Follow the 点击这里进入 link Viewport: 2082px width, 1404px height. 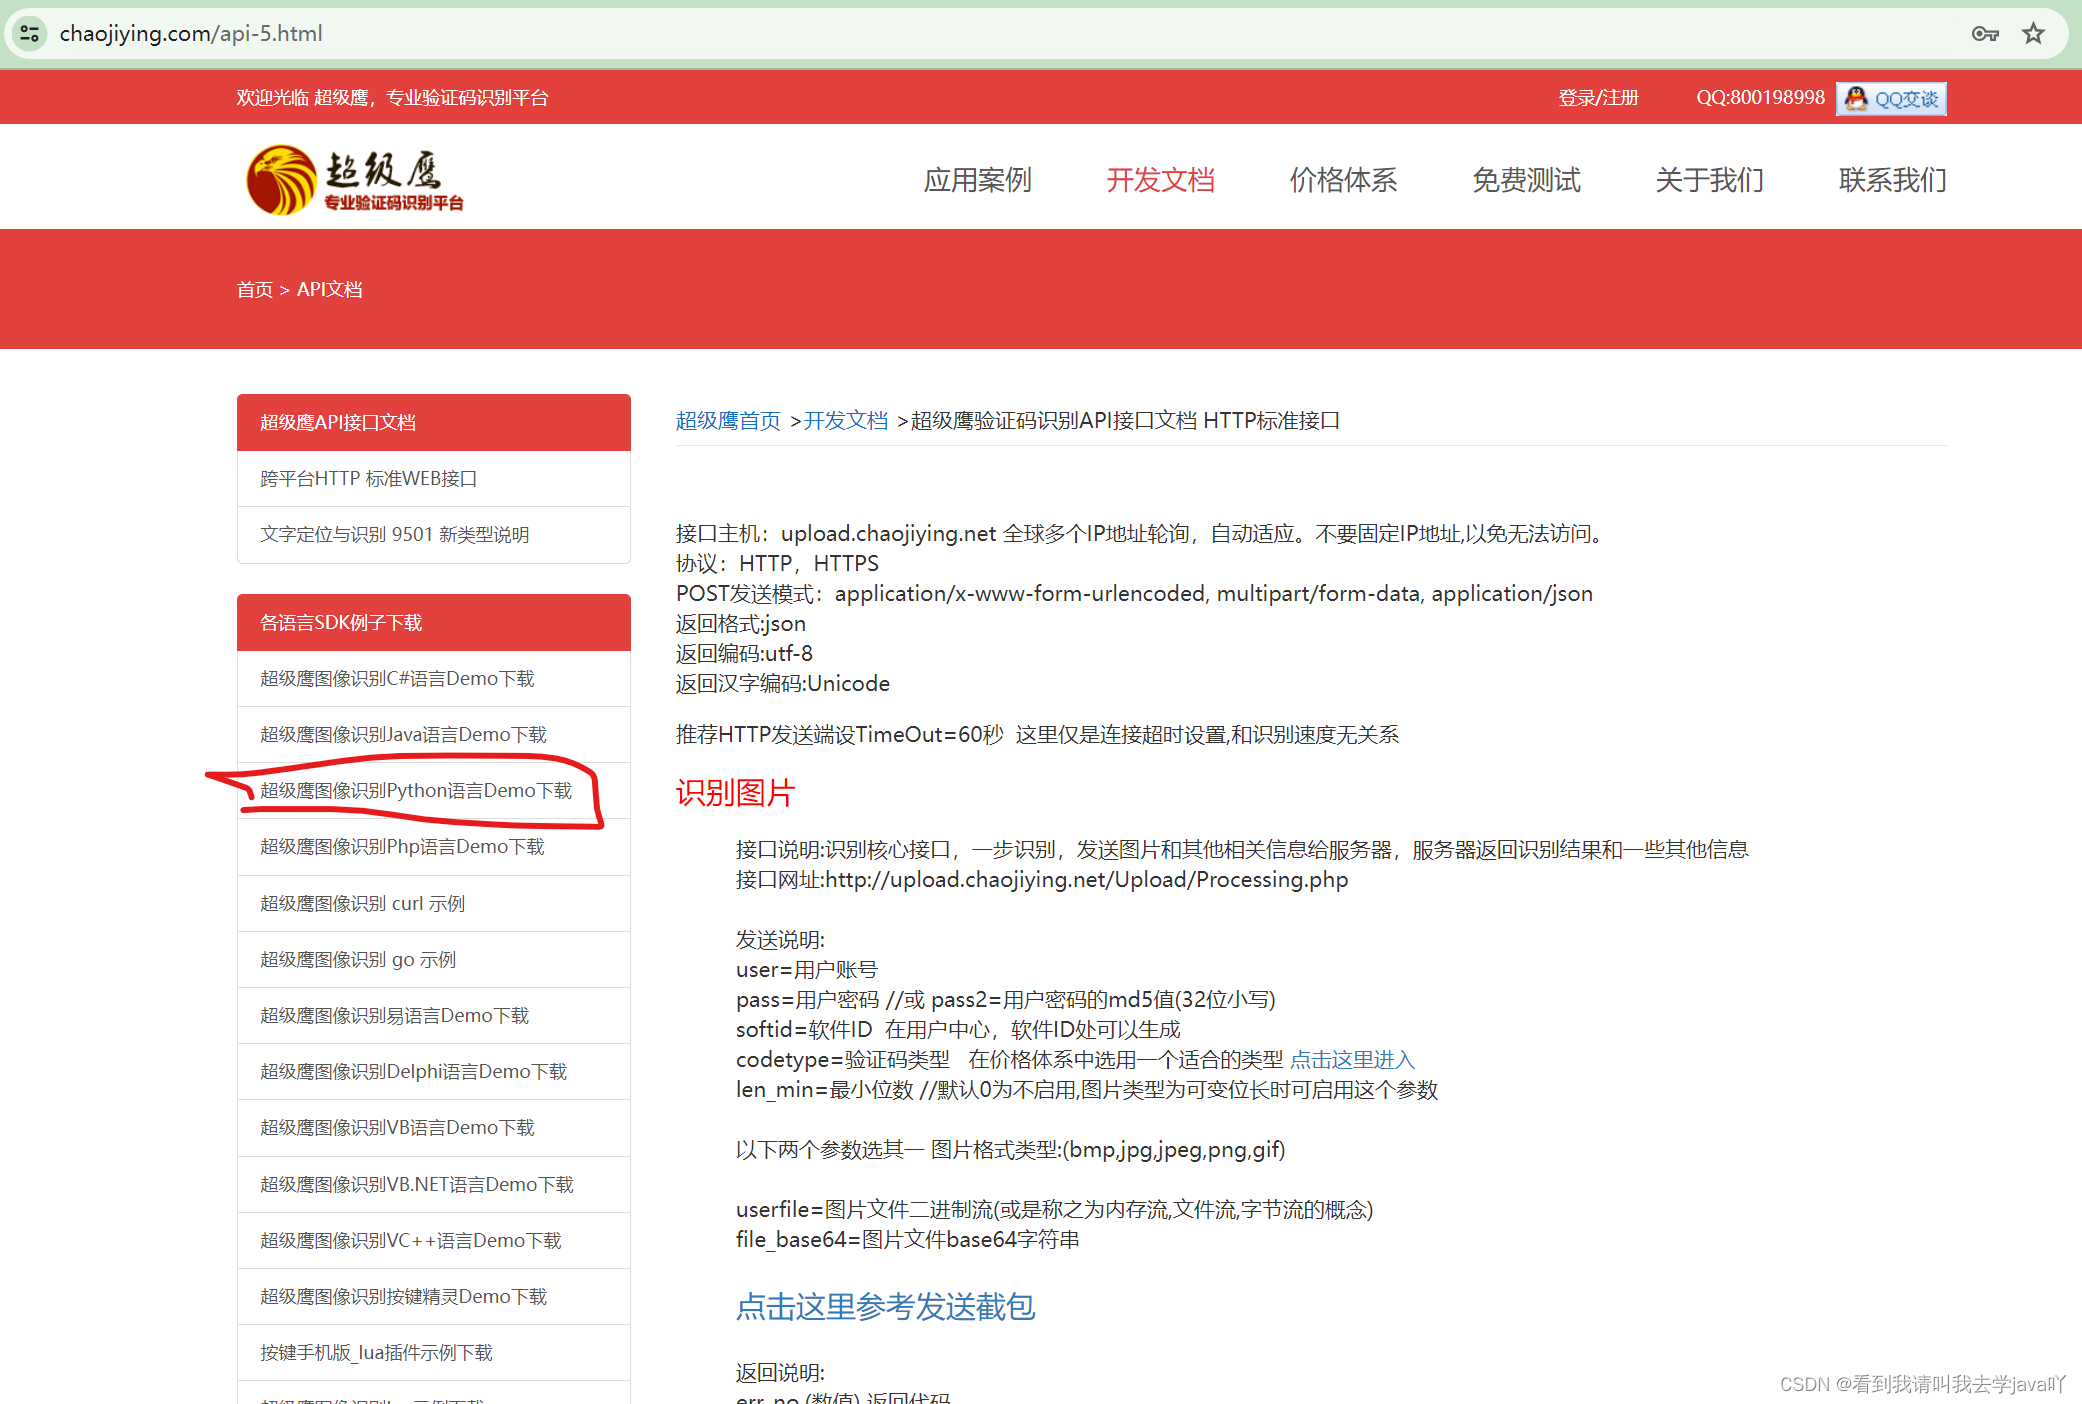[x=1352, y=1060]
